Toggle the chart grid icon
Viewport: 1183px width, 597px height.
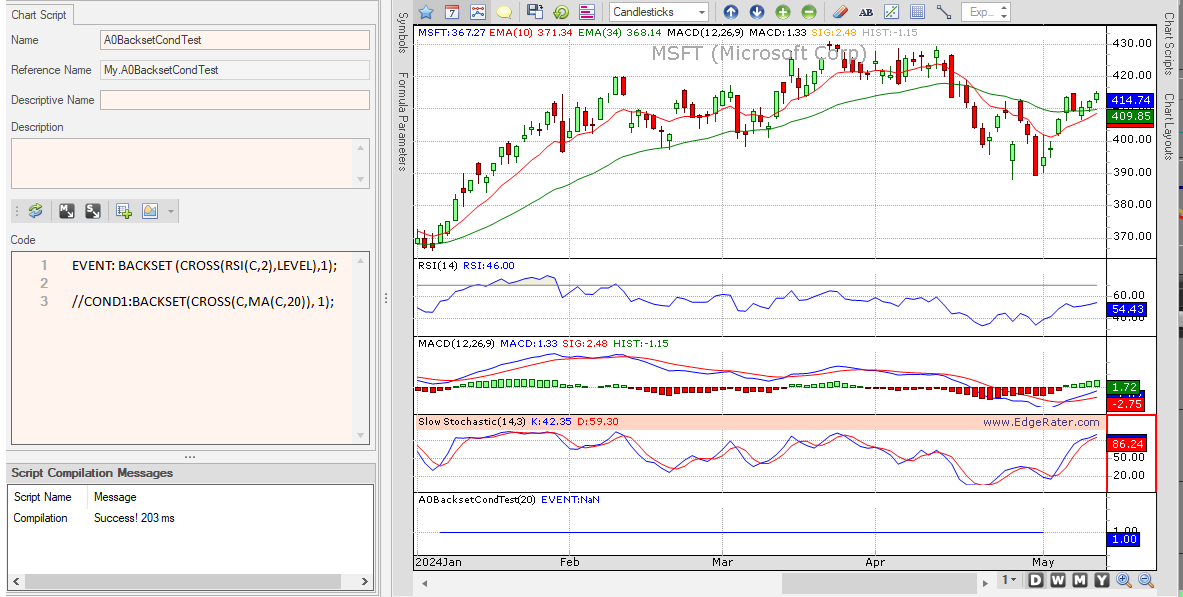pyautogui.click(x=917, y=12)
